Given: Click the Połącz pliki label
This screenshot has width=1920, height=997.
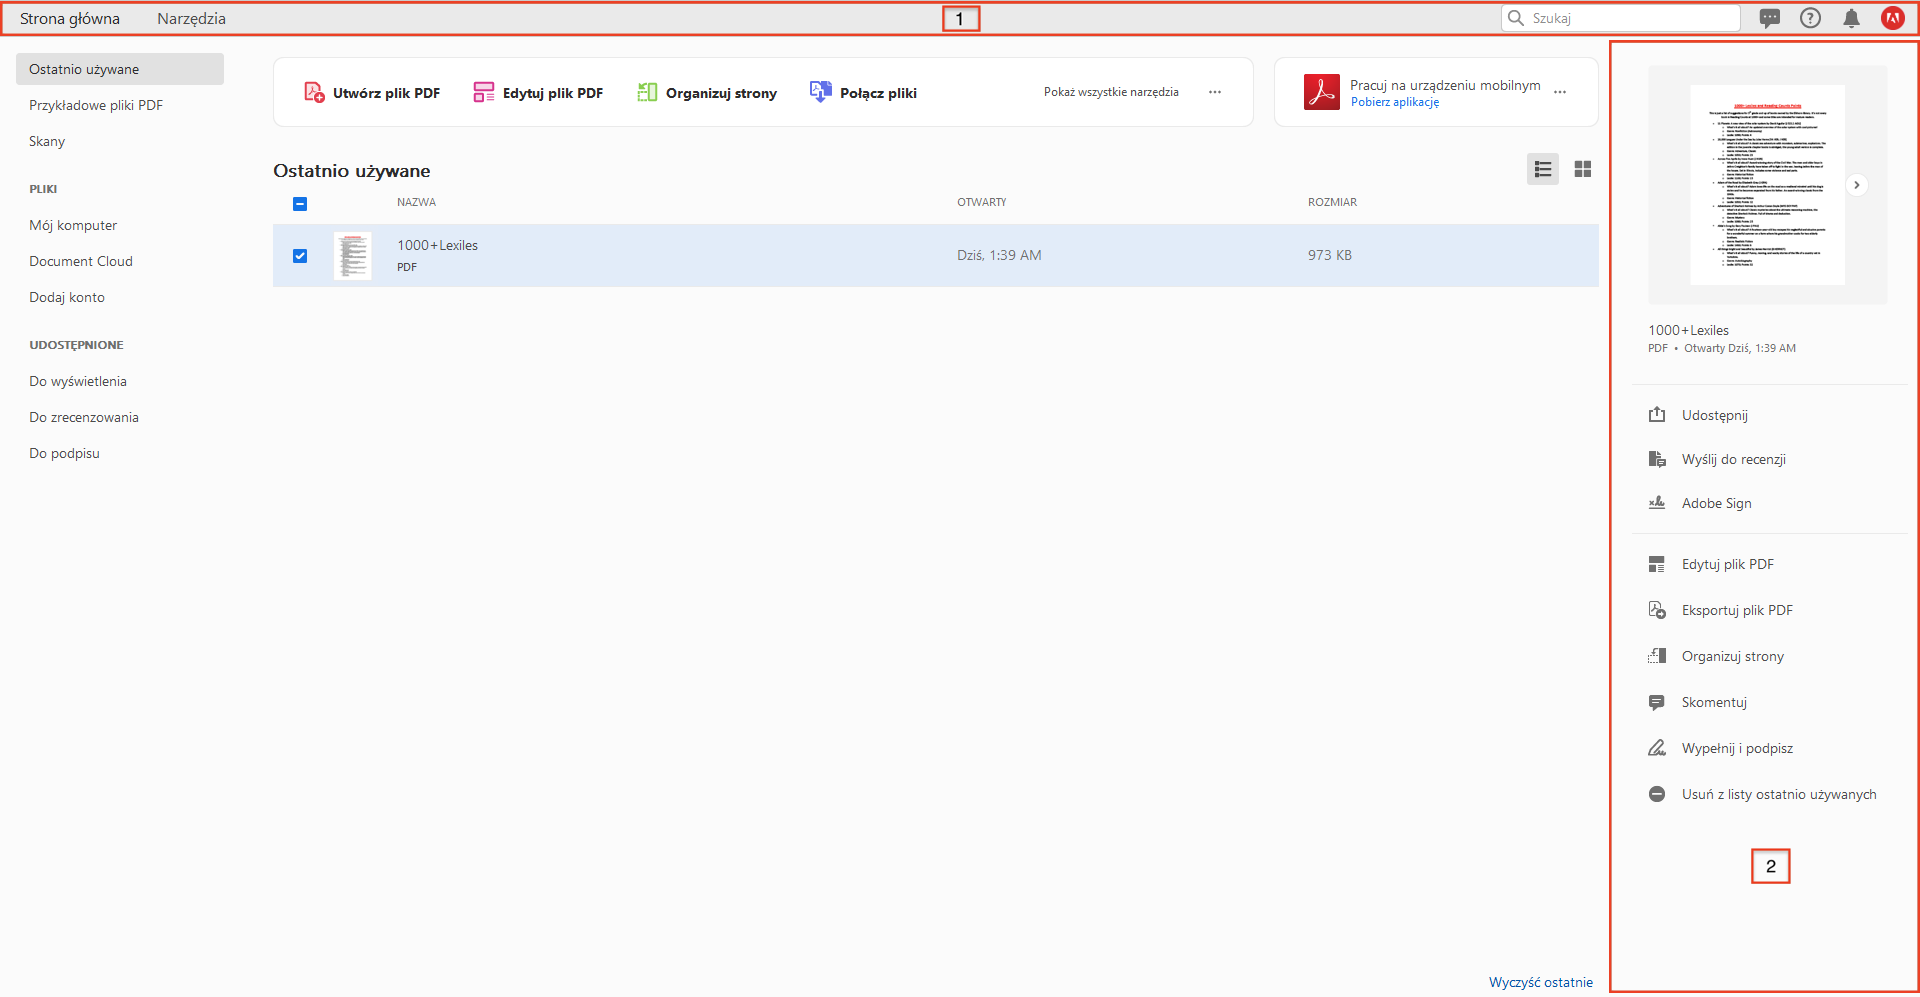Looking at the screenshot, I should [x=878, y=93].
